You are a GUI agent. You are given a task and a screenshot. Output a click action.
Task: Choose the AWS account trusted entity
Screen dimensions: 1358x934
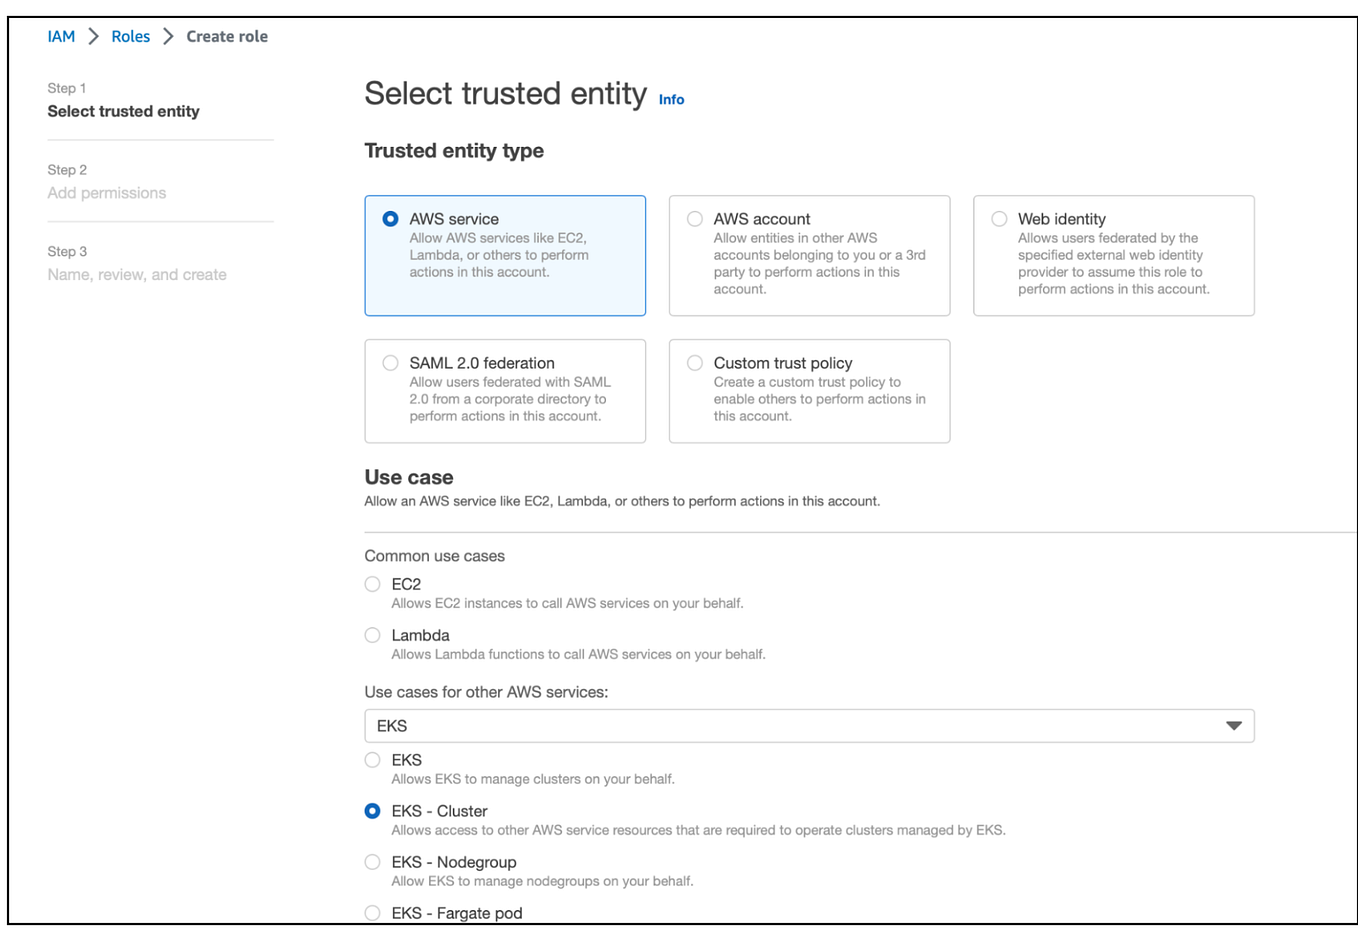pos(695,219)
